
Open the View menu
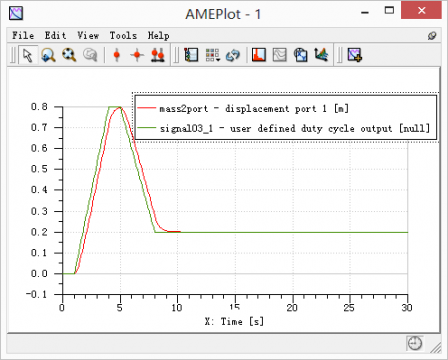coord(88,35)
